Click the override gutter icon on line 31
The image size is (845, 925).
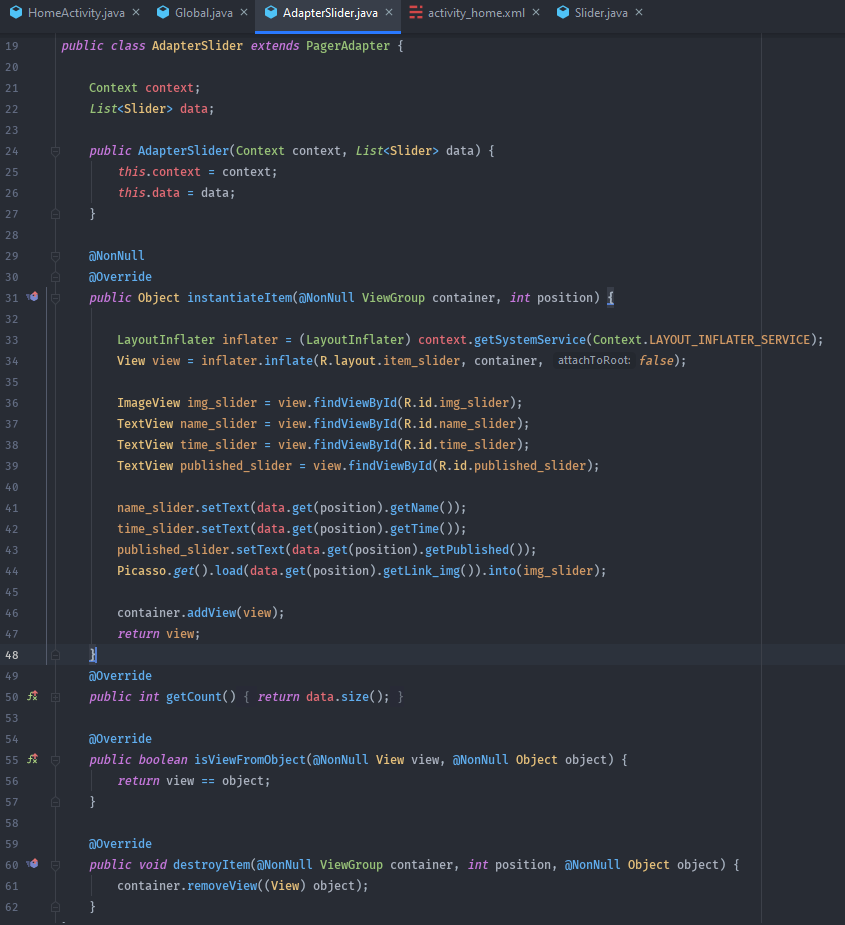pos(32,297)
